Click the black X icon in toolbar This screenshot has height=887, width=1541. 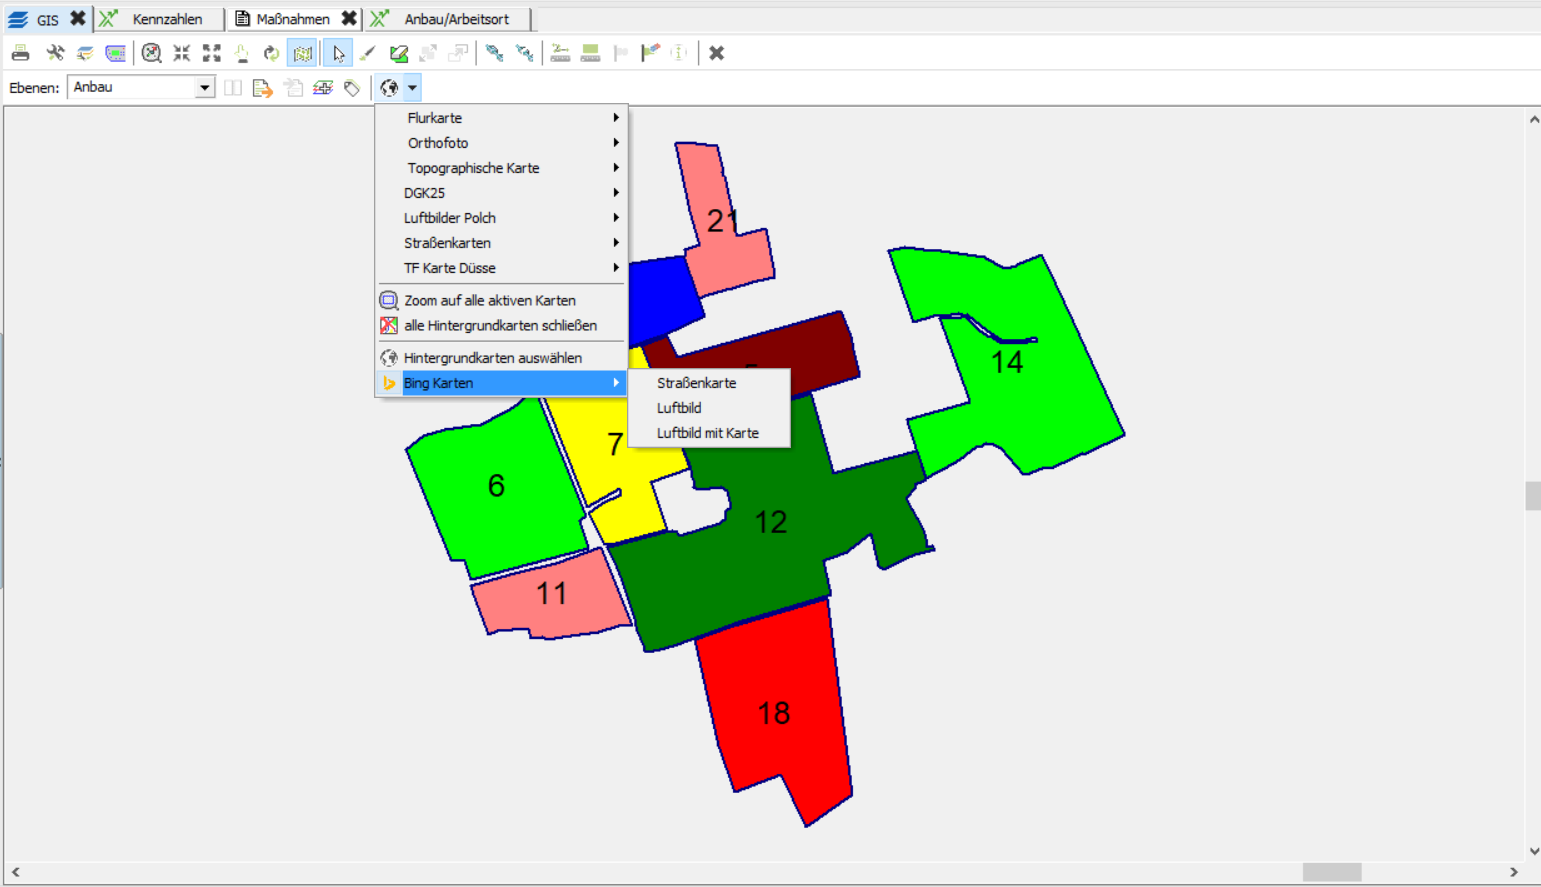(716, 53)
